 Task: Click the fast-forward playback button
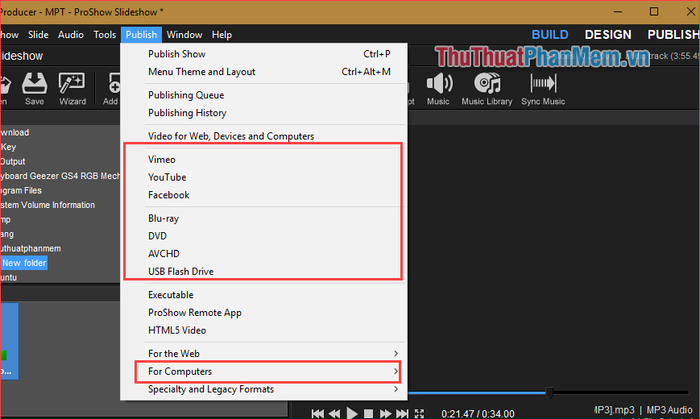pyautogui.click(x=385, y=413)
